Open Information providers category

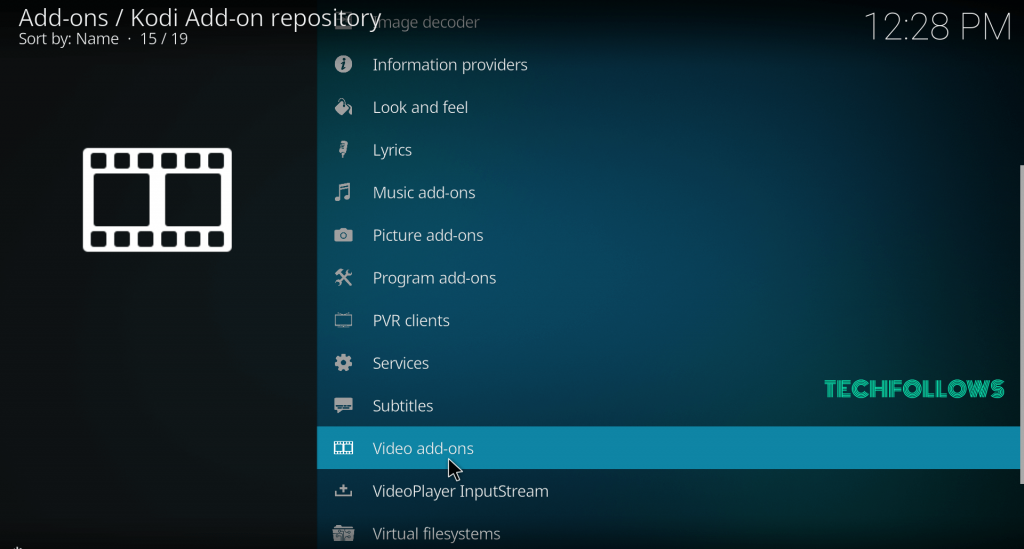tap(668, 65)
